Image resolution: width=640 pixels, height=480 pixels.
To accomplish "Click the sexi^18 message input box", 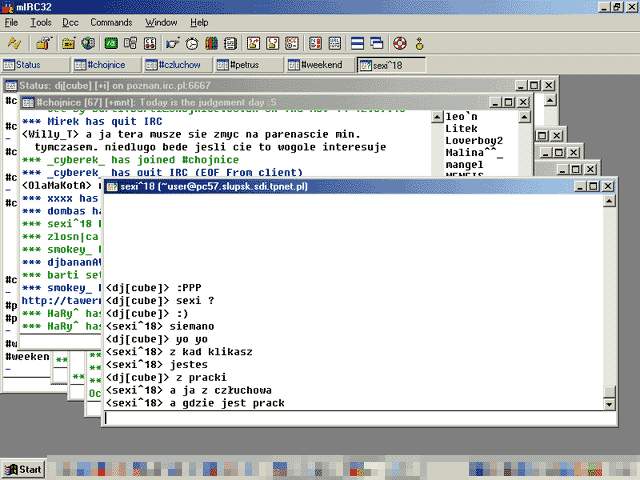I will 358,418.
